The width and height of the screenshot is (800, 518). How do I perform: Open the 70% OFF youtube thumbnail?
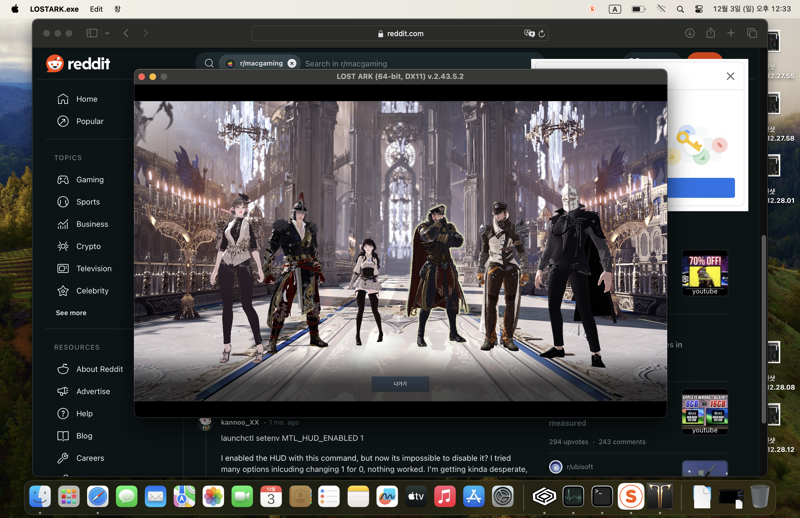coord(705,273)
